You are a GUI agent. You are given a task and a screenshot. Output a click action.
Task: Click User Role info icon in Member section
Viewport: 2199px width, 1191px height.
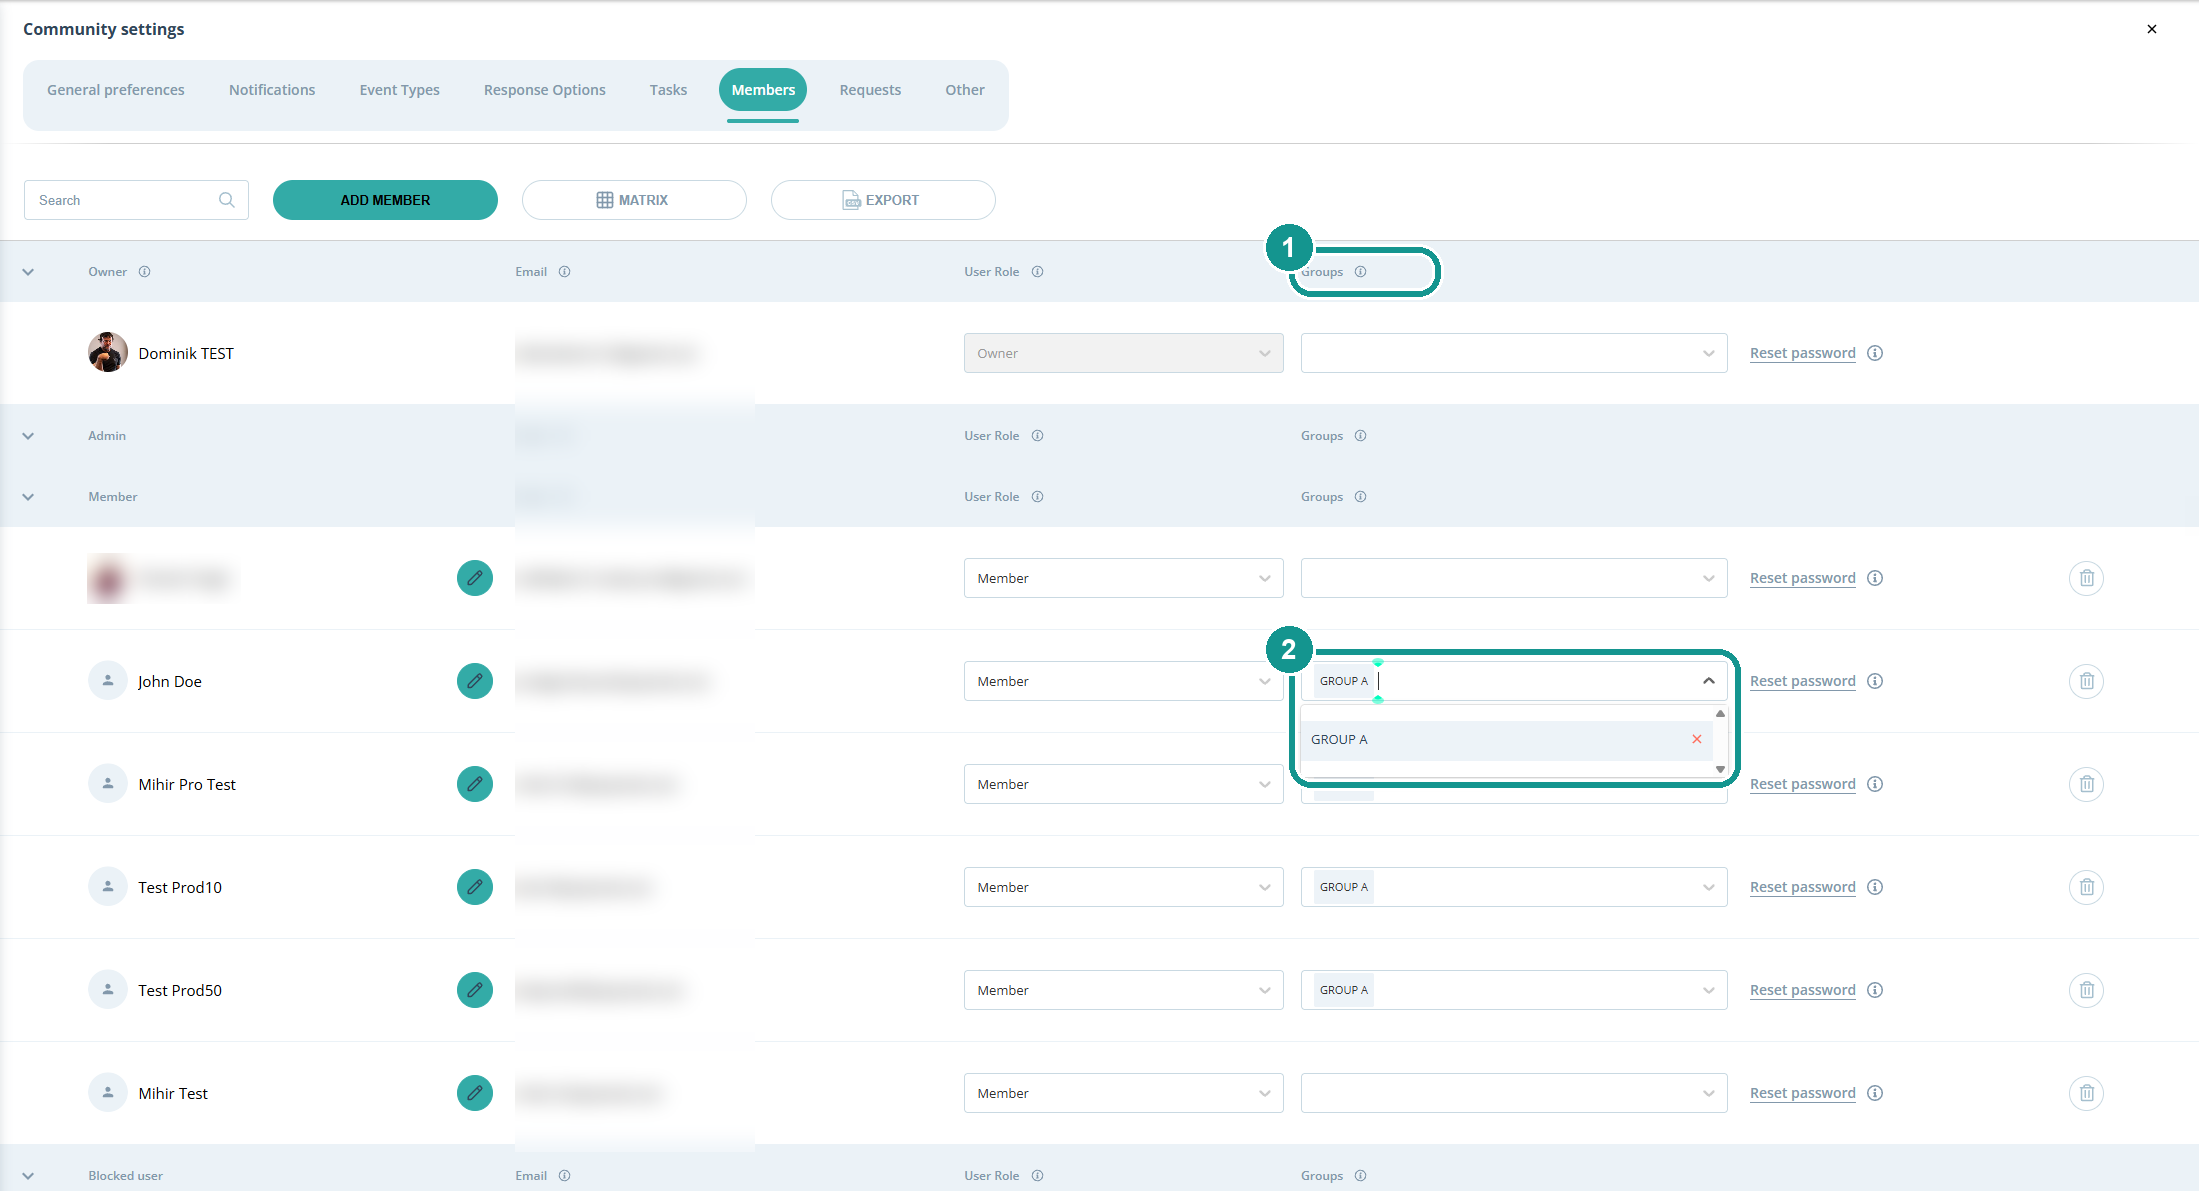(1037, 497)
